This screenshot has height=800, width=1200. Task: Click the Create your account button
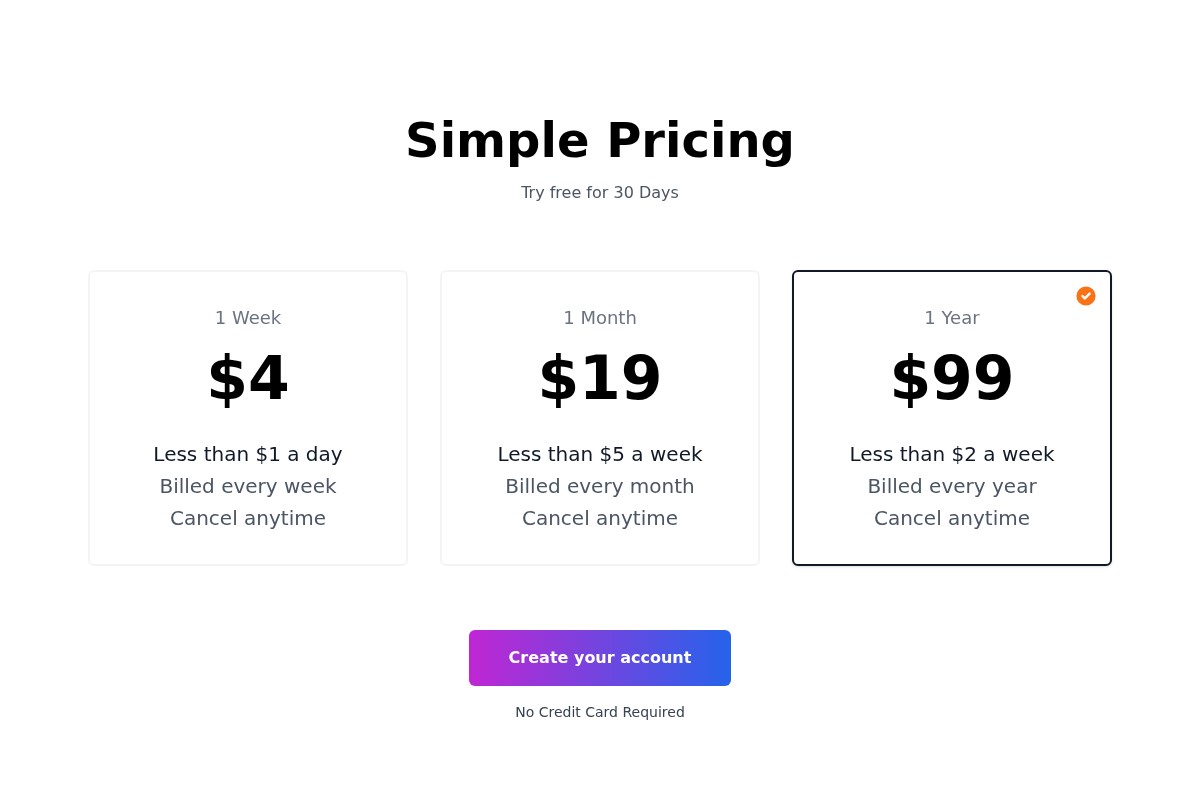click(600, 657)
